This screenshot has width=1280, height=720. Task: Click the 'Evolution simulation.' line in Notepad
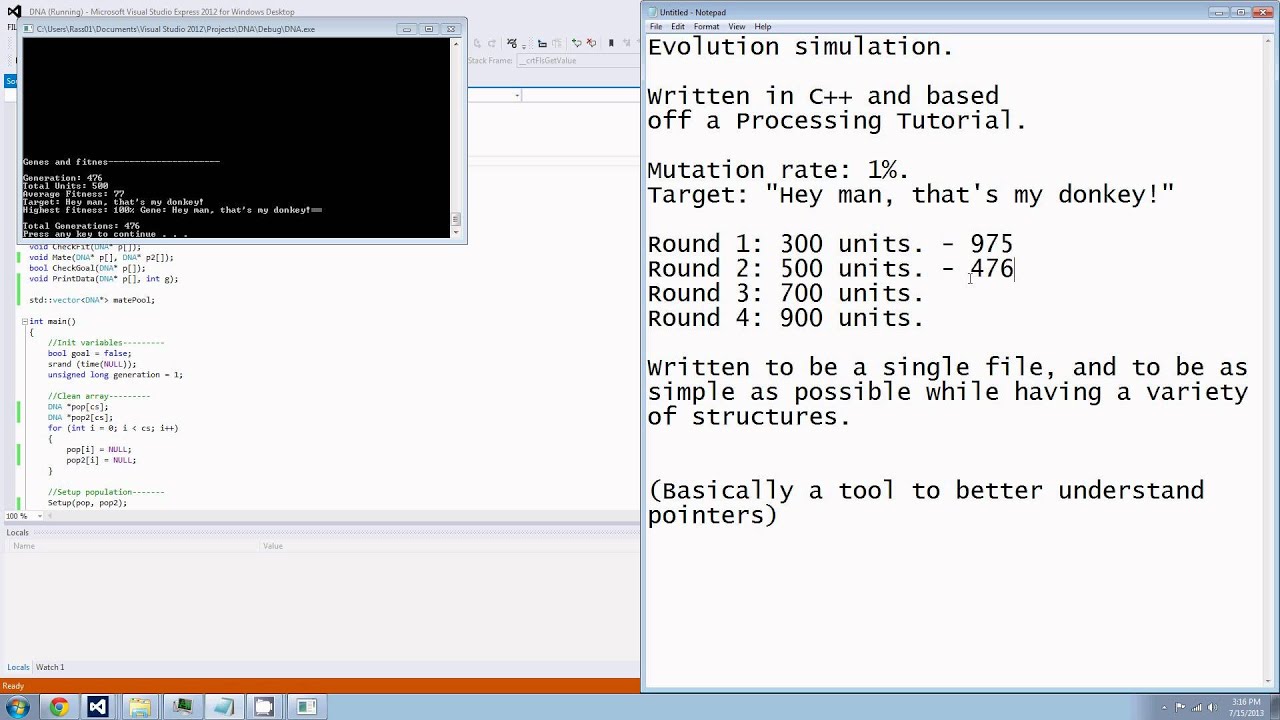tap(800, 47)
